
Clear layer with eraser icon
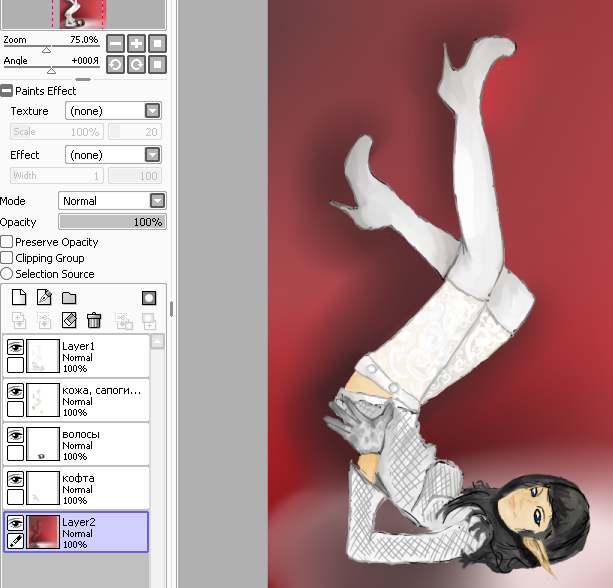[69, 320]
